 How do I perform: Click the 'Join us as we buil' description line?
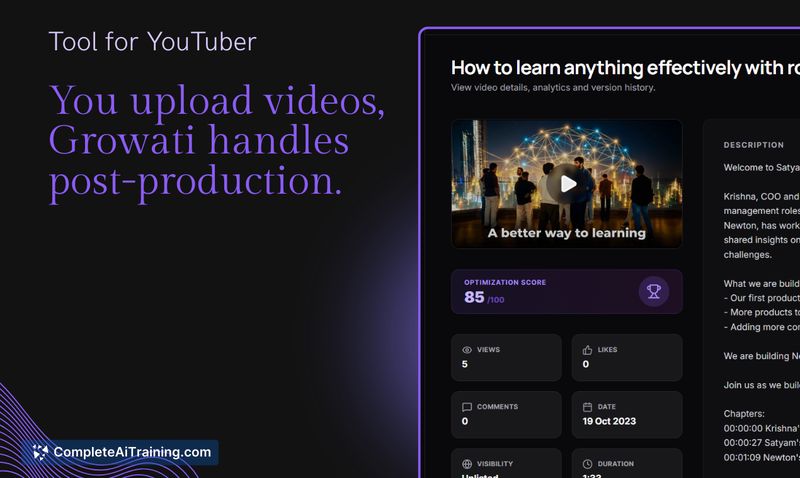click(x=762, y=385)
